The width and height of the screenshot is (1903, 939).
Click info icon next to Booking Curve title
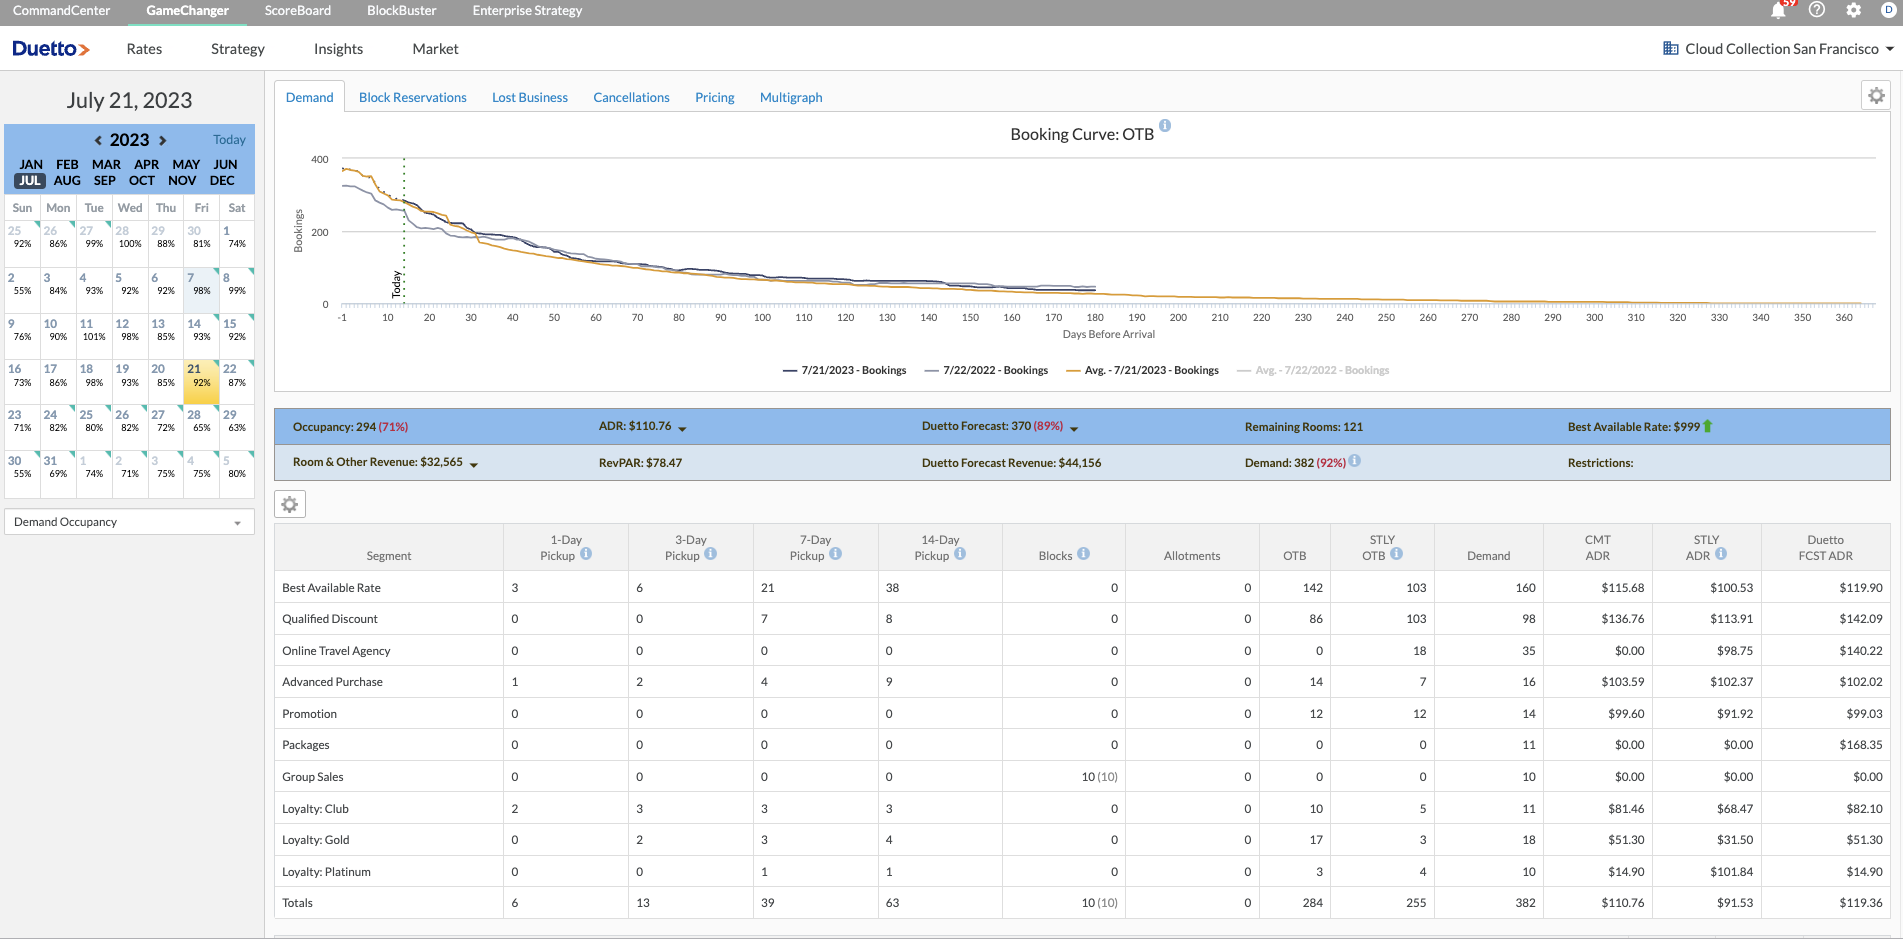[1165, 126]
